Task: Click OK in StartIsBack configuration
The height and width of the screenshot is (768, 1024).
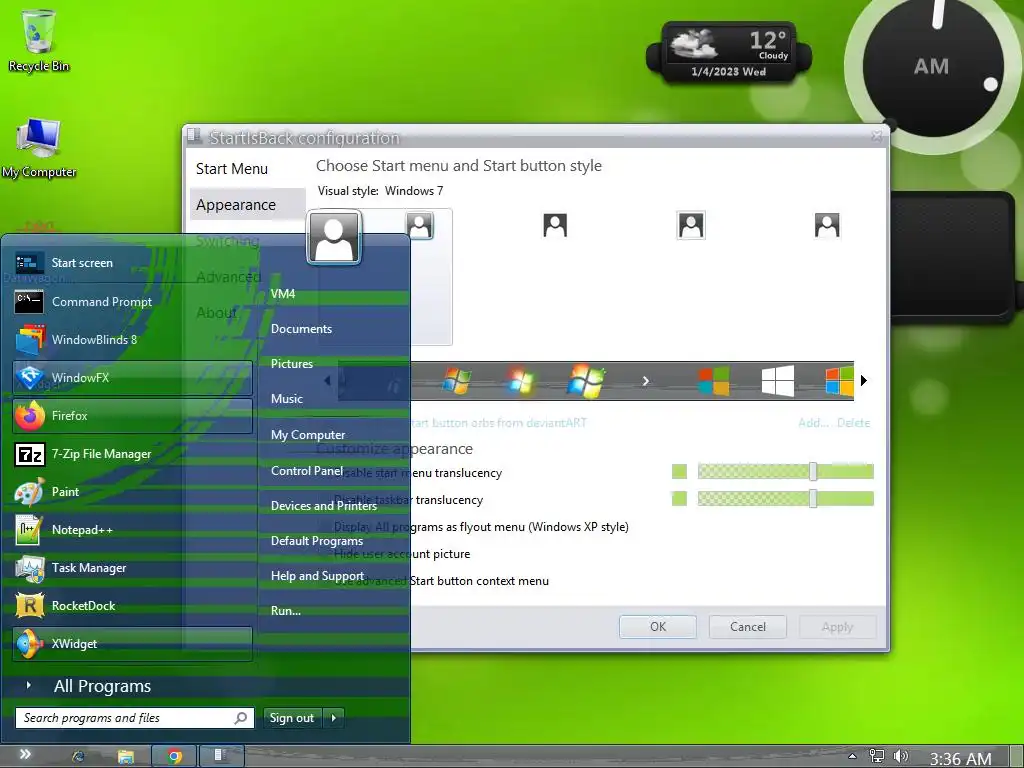Action: click(658, 627)
